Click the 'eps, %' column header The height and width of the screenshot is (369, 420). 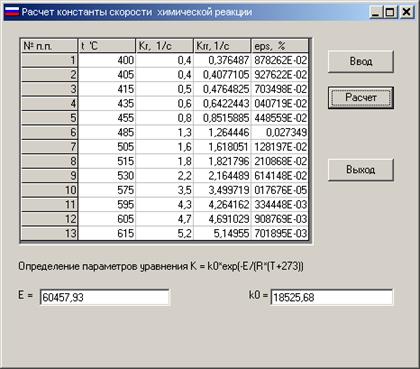click(280, 46)
